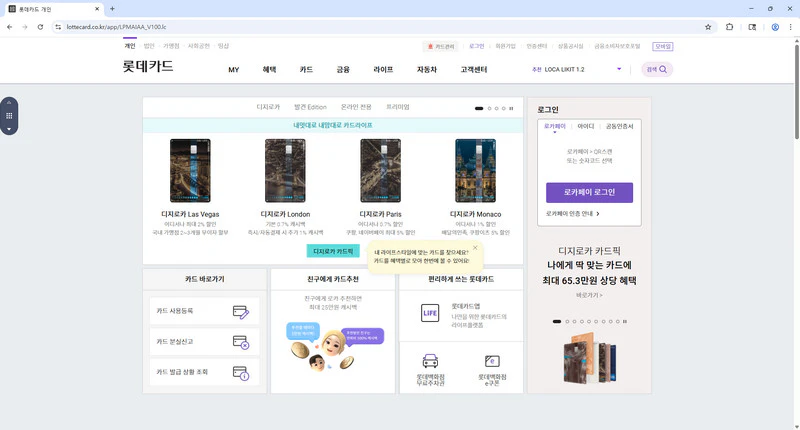Open the 카드 발급 상황 조회 card icon
800x430 pixels.
(x=240, y=373)
